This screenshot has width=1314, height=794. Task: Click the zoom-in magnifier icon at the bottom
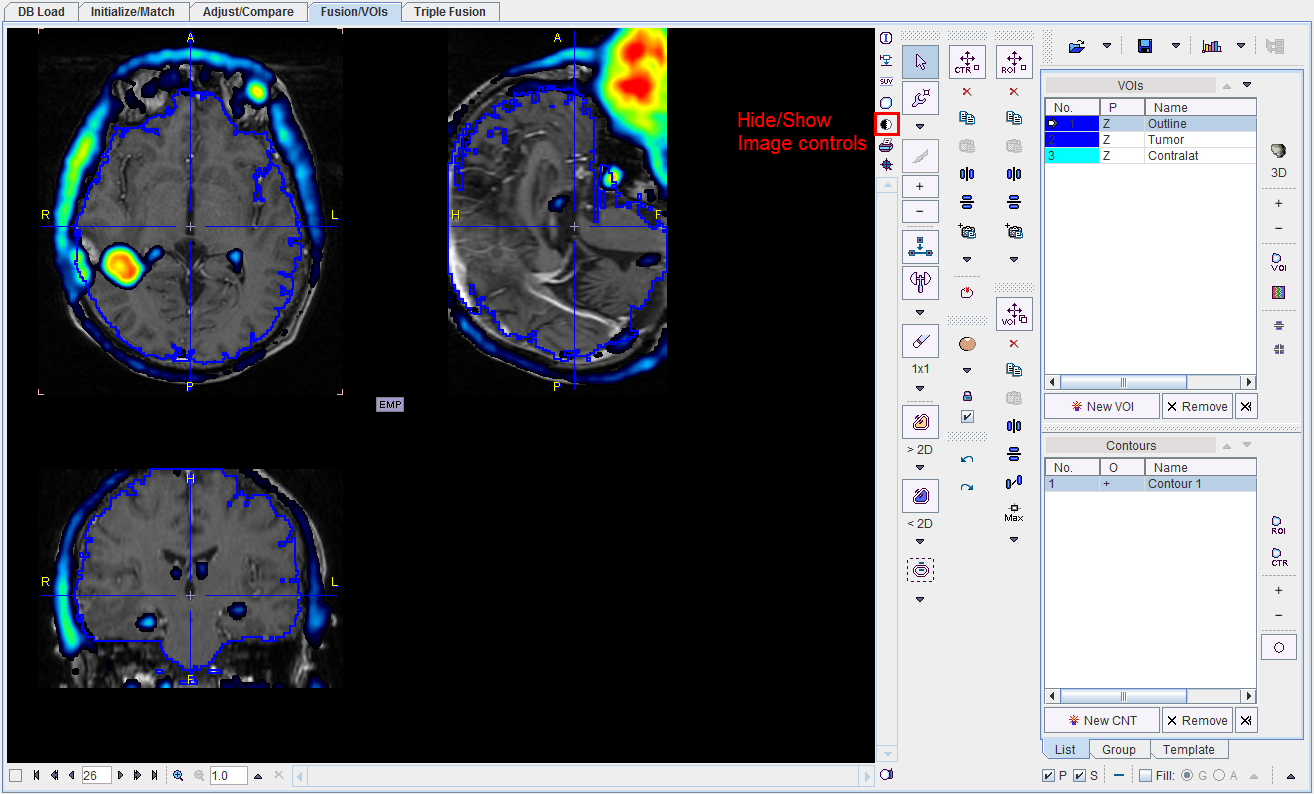[178, 775]
